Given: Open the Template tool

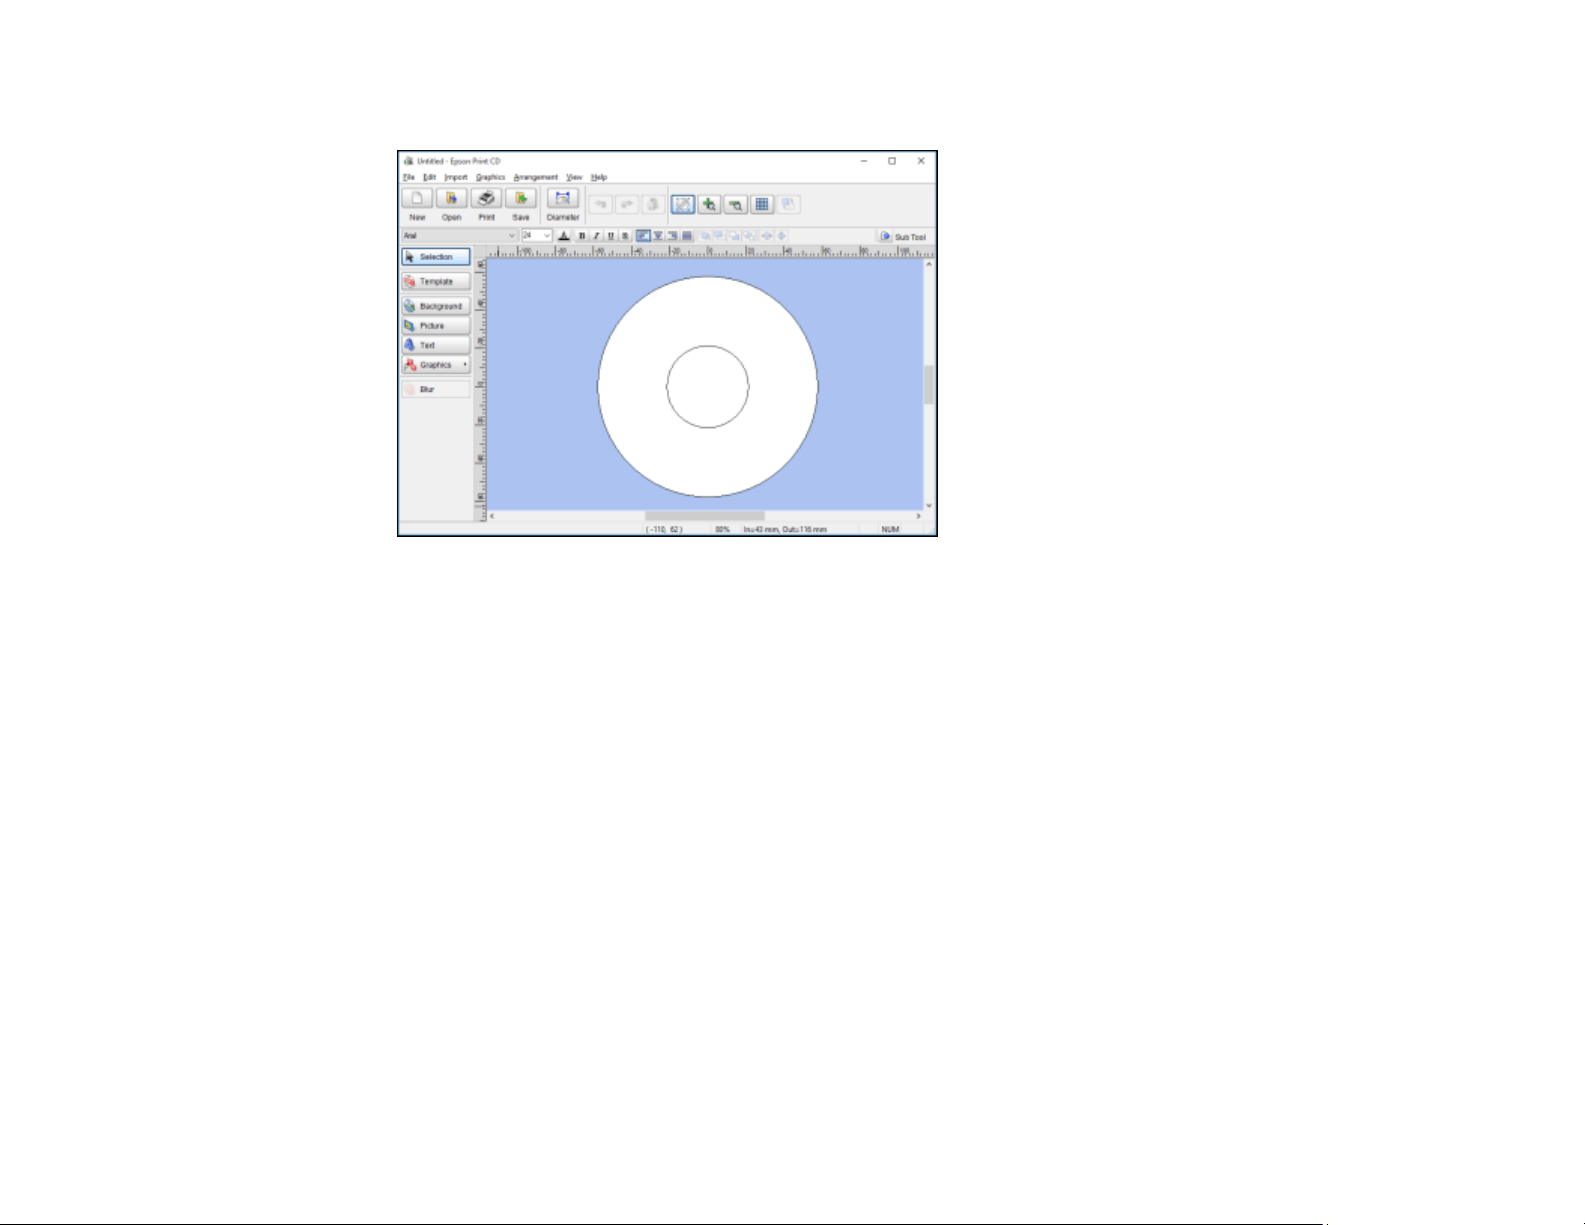Looking at the screenshot, I should click(x=436, y=282).
